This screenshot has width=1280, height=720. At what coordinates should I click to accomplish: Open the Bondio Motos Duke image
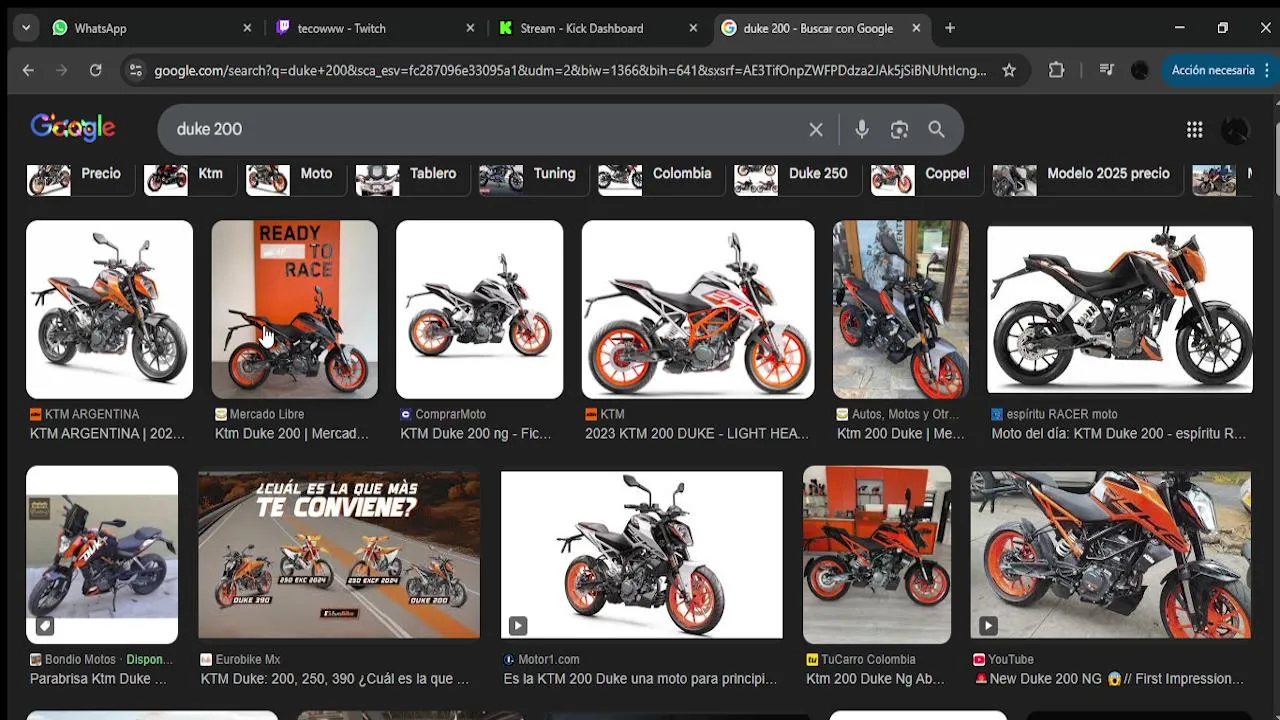[102, 555]
